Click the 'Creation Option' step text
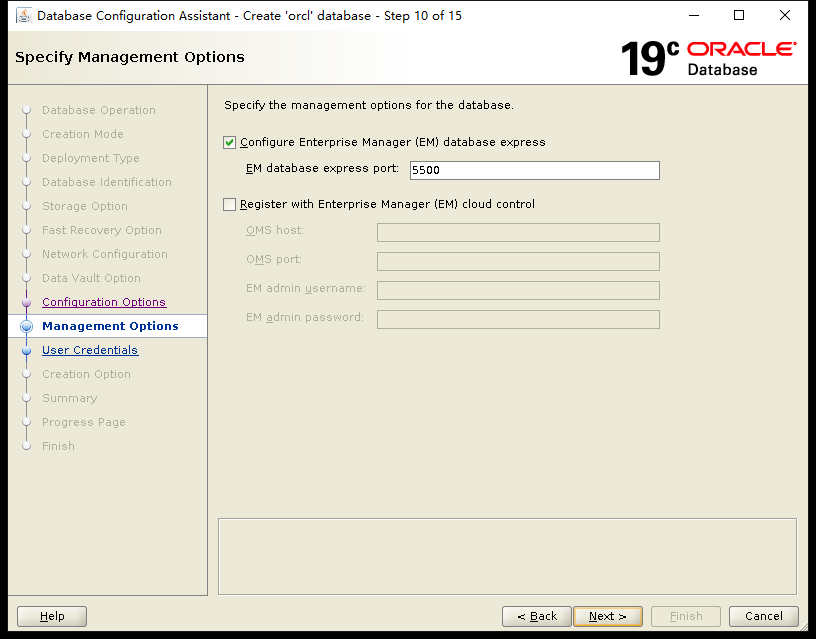This screenshot has height=639, width=816. (x=86, y=374)
